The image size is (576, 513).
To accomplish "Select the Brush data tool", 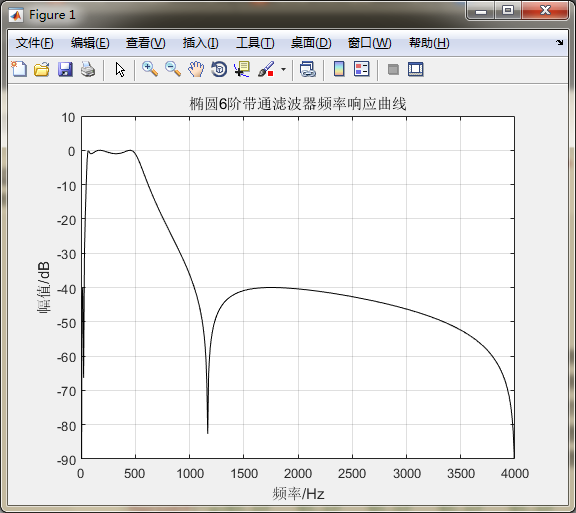I will 266,69.
